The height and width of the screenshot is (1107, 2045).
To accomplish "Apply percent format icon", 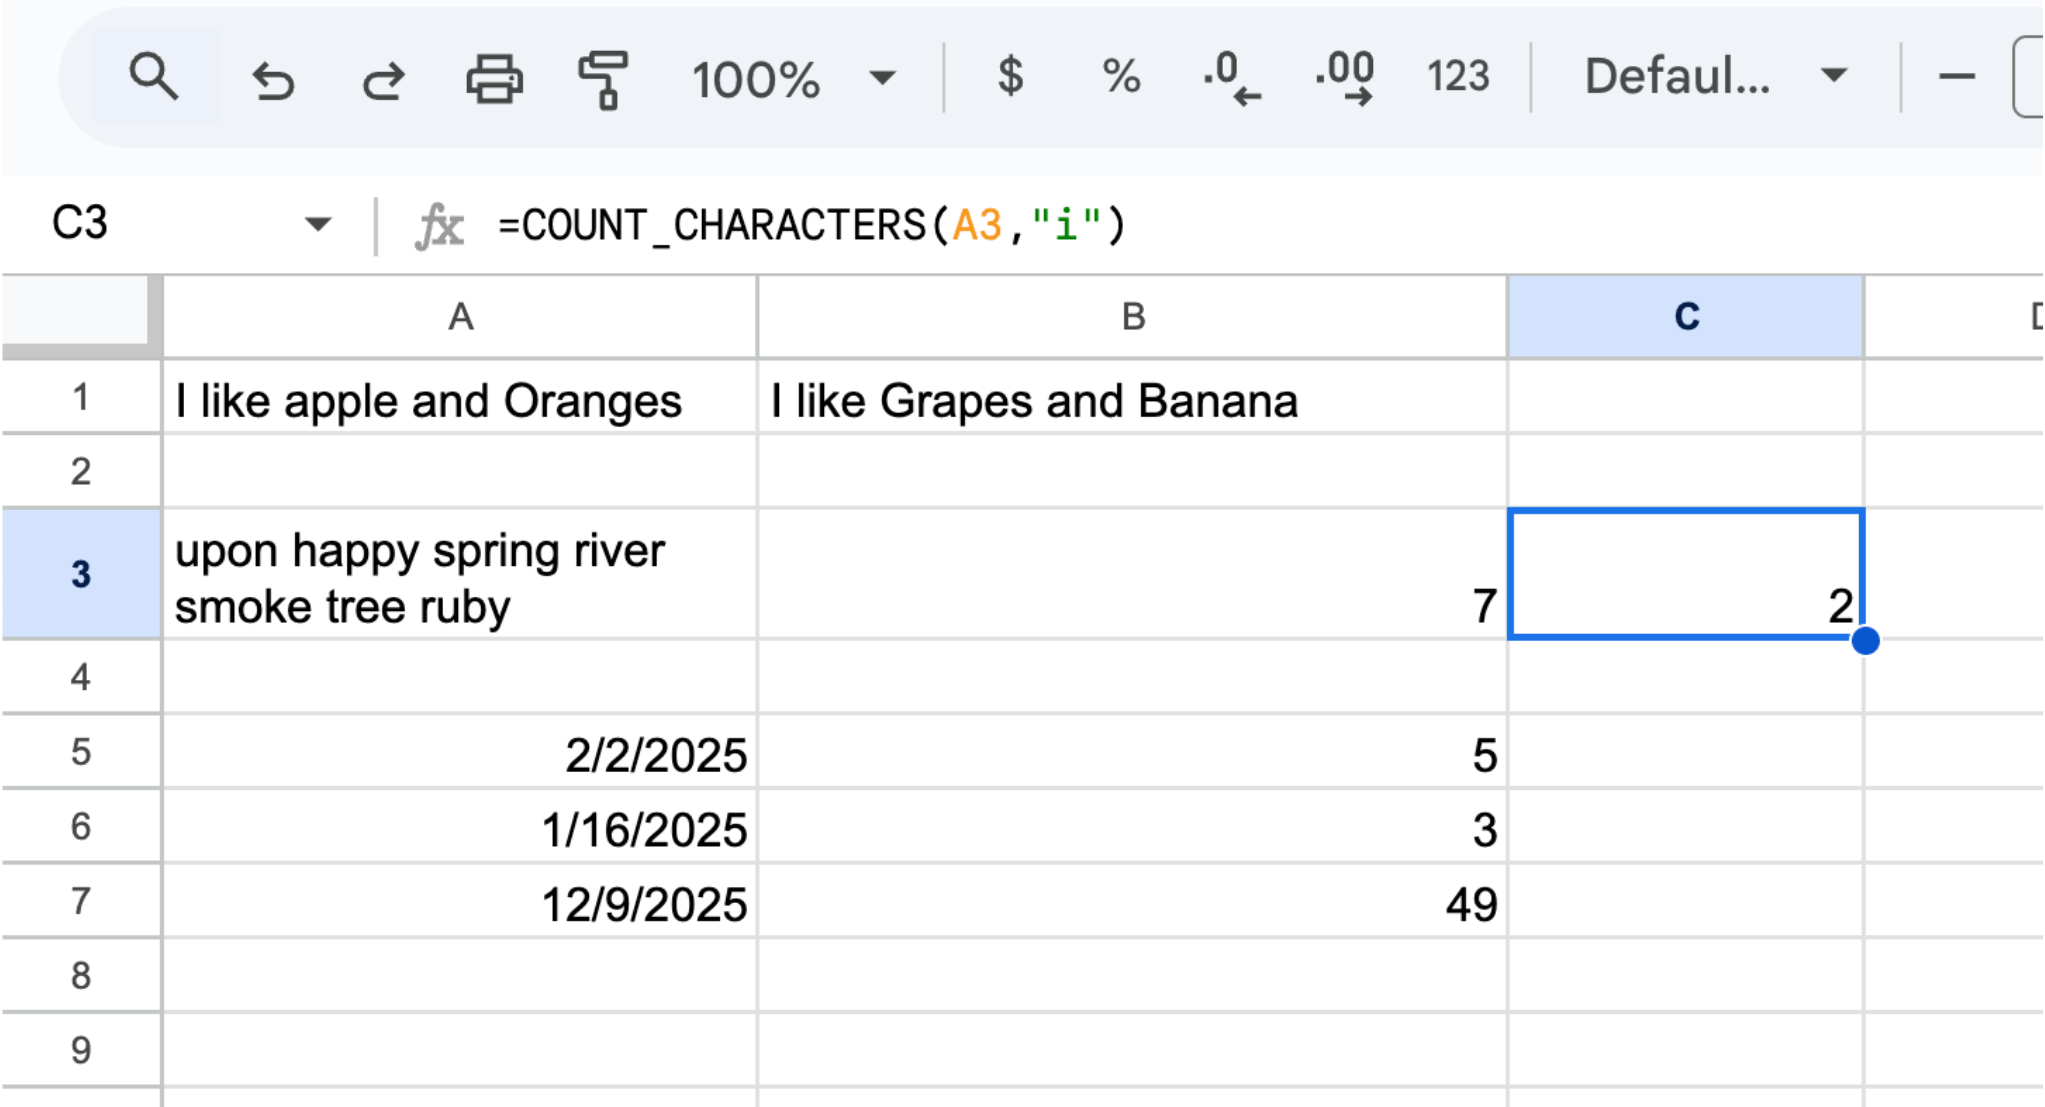I will click(x=1120, y=77).
